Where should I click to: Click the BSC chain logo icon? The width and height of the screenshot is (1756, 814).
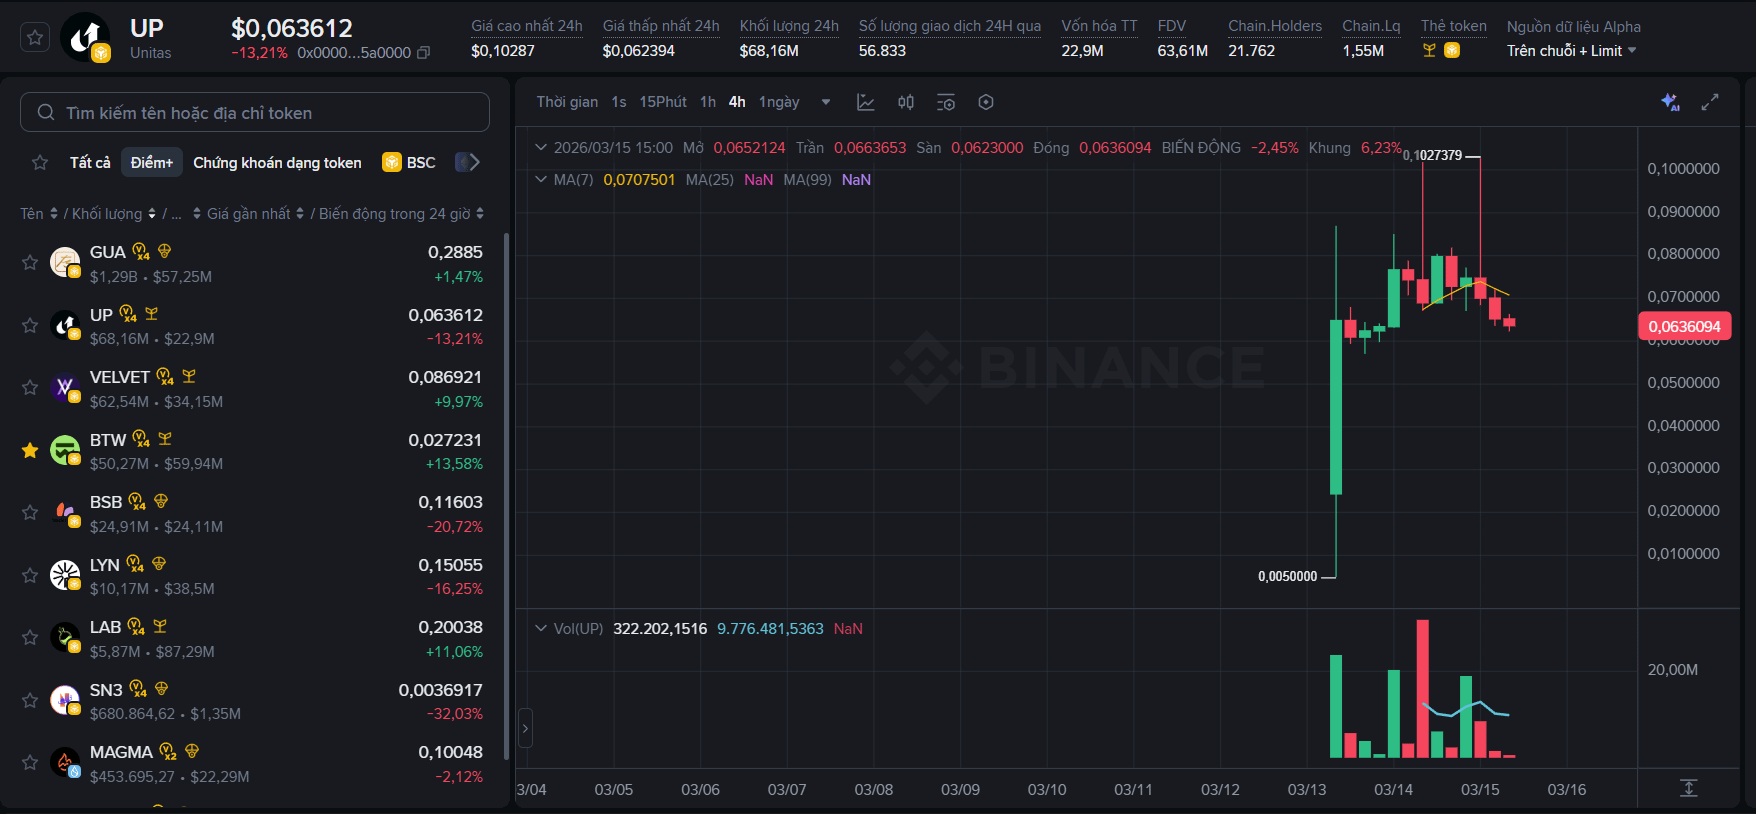[392, 162]
